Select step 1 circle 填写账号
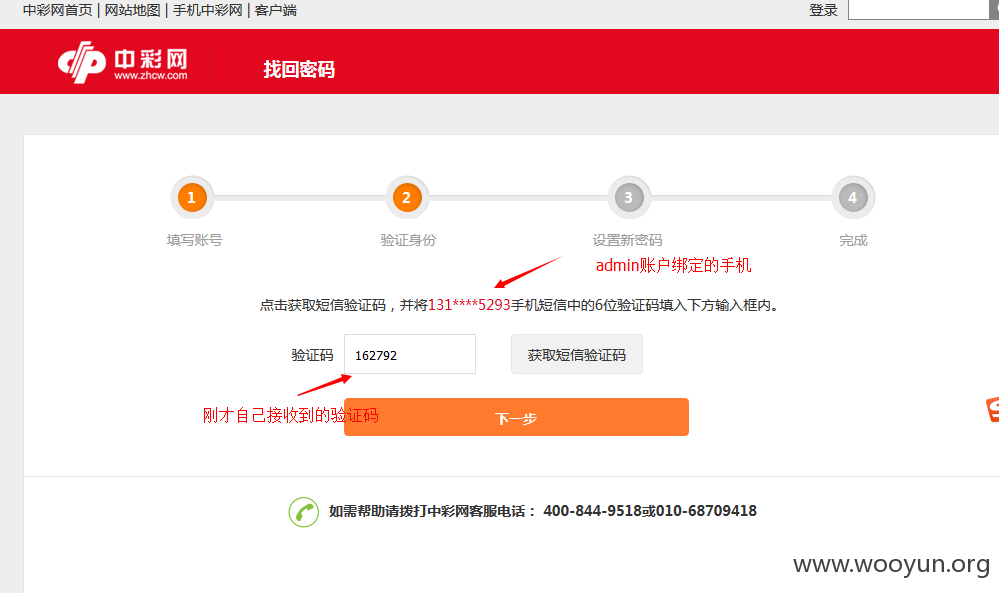The height and width of the screenshot is (593, 999). click(192, 197)
